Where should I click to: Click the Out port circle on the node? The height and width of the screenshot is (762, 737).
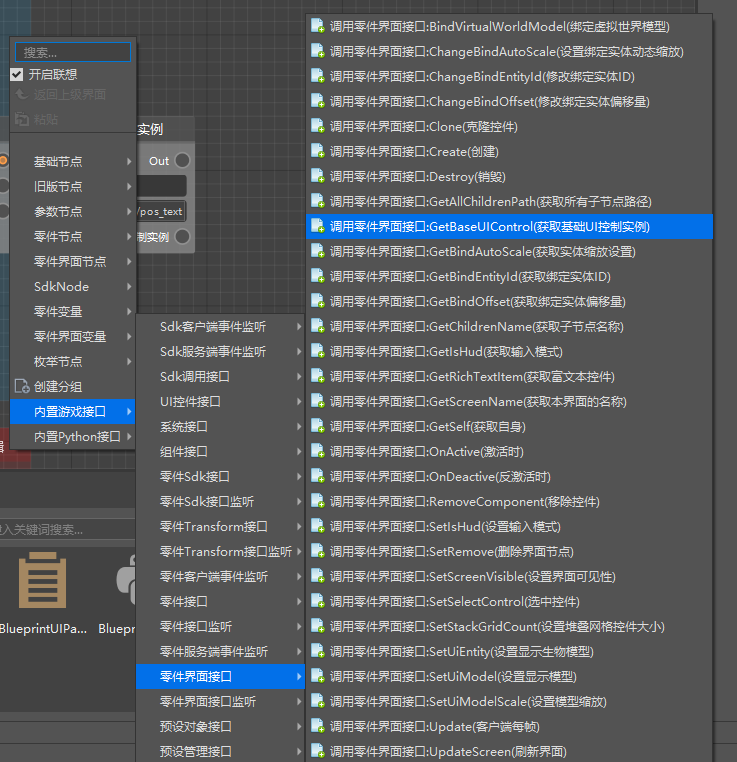[182, 161]
